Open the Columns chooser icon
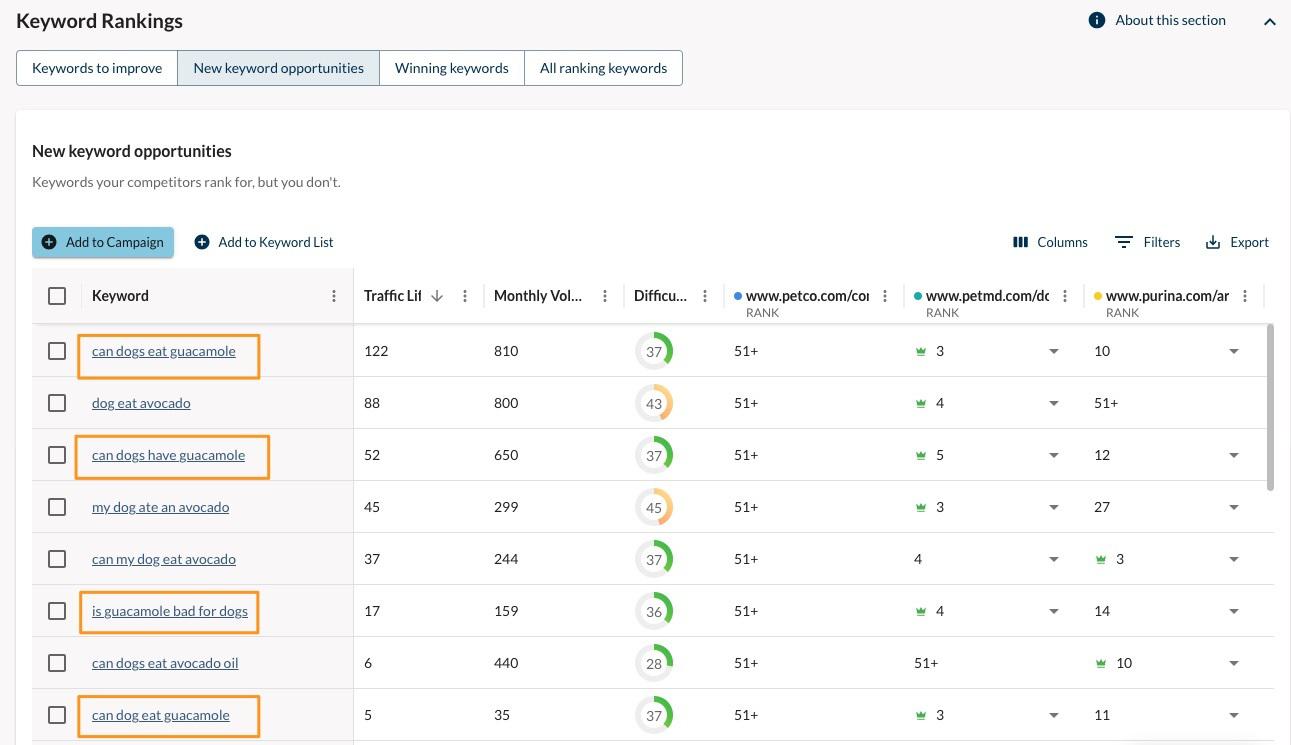 pyautogui.click(x=1020, y=242)
